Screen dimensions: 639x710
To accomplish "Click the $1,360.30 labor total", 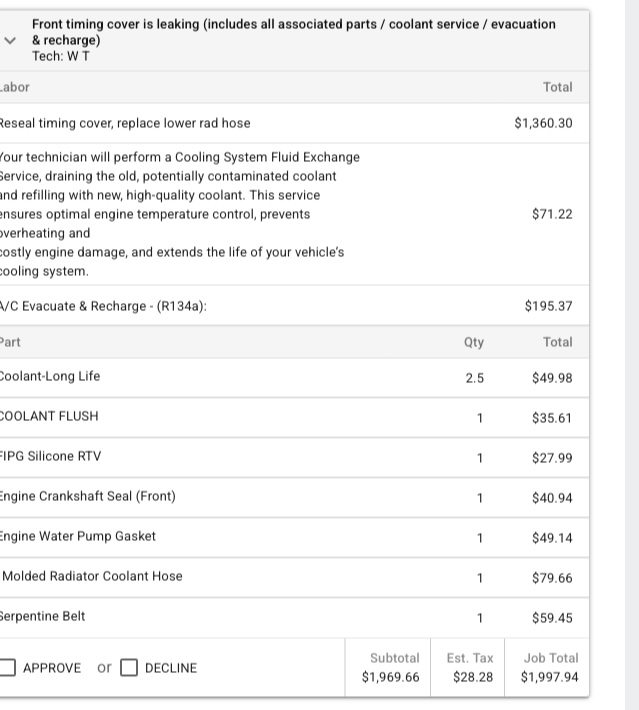I will [x=543, y=123].
